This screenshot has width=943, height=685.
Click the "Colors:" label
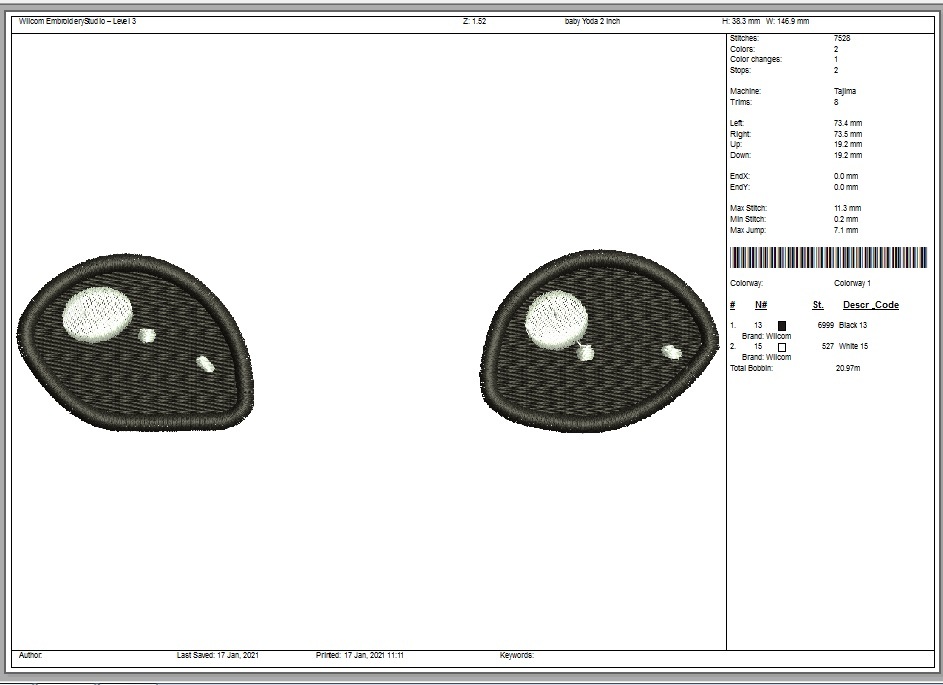tap(742, 49)
